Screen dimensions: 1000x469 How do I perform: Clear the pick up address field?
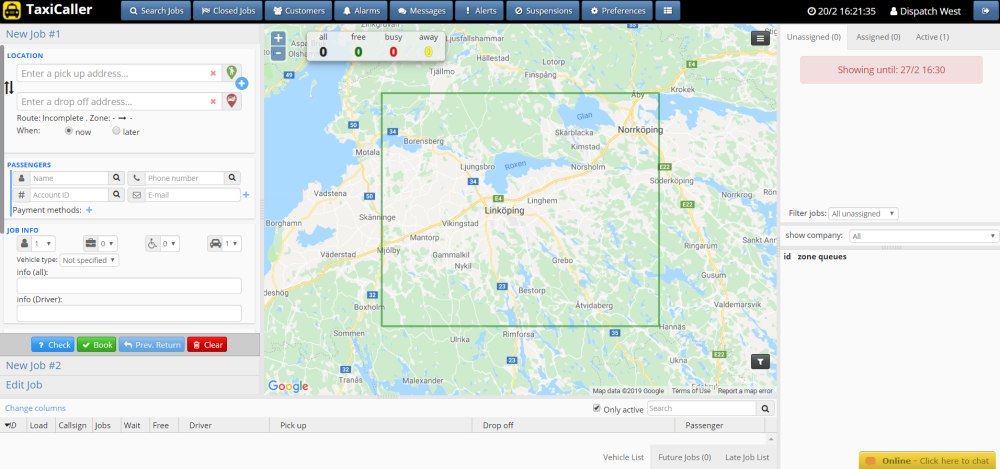point(213,73)
